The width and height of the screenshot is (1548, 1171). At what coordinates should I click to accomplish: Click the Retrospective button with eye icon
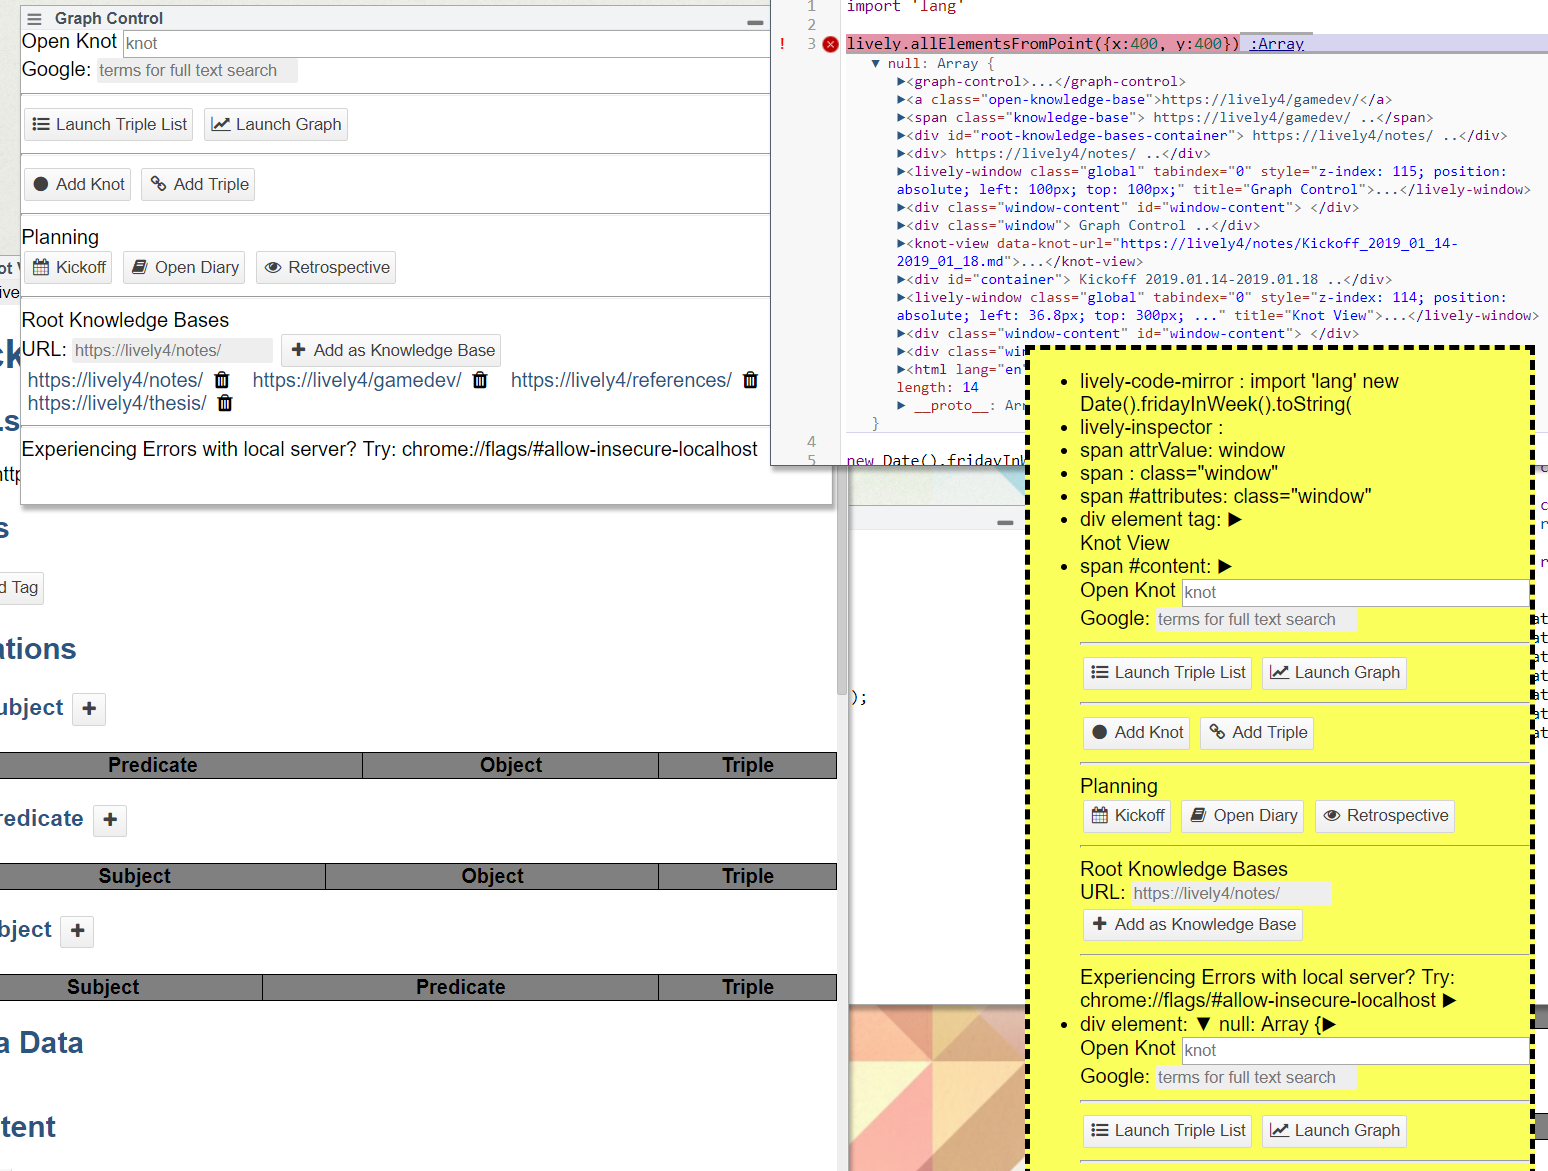tap(326, 267)
